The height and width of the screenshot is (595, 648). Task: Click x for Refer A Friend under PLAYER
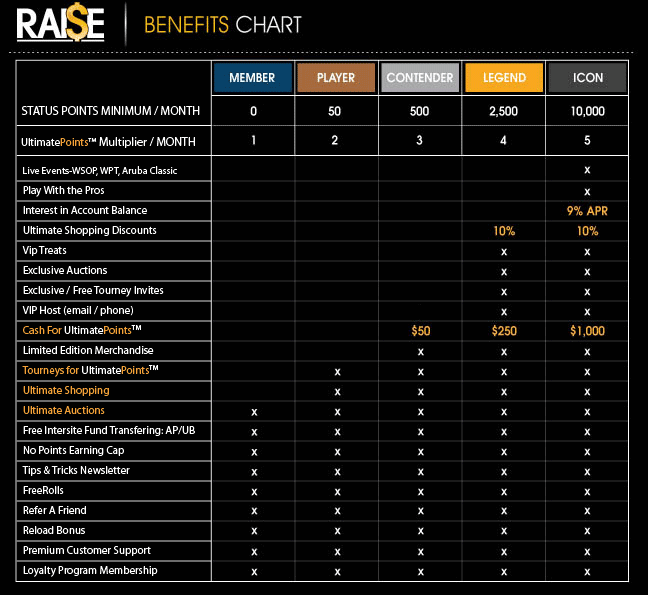tap(338, 511)
